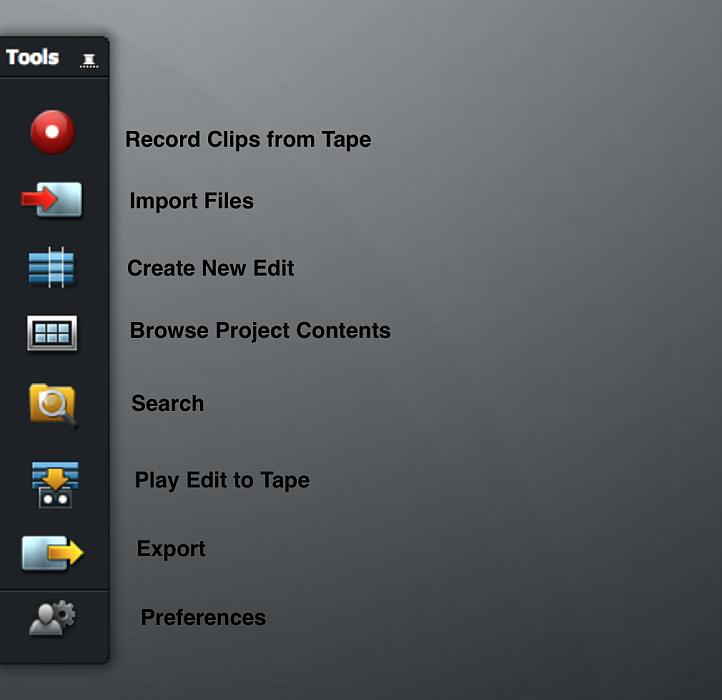This screenshot has height=700, width=722.
Task: Click the divider line above the Preferences icon
Action: pos(53,589)
